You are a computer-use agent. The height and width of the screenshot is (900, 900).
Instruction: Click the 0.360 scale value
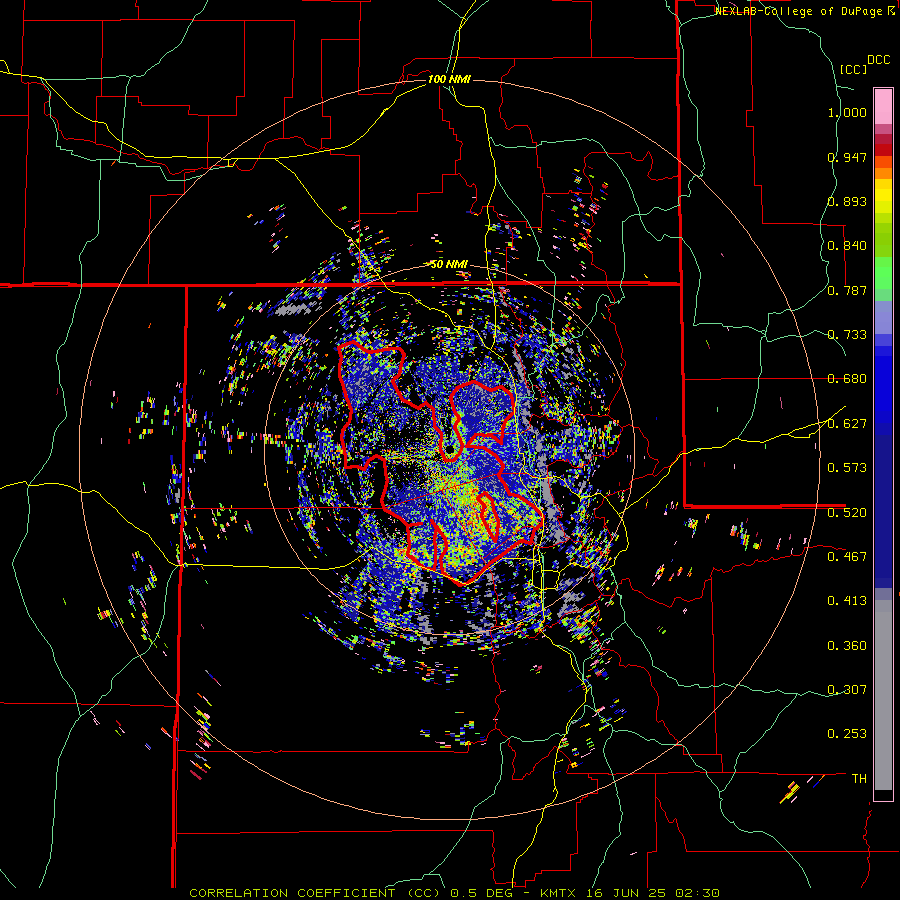[x=847, y=646]
